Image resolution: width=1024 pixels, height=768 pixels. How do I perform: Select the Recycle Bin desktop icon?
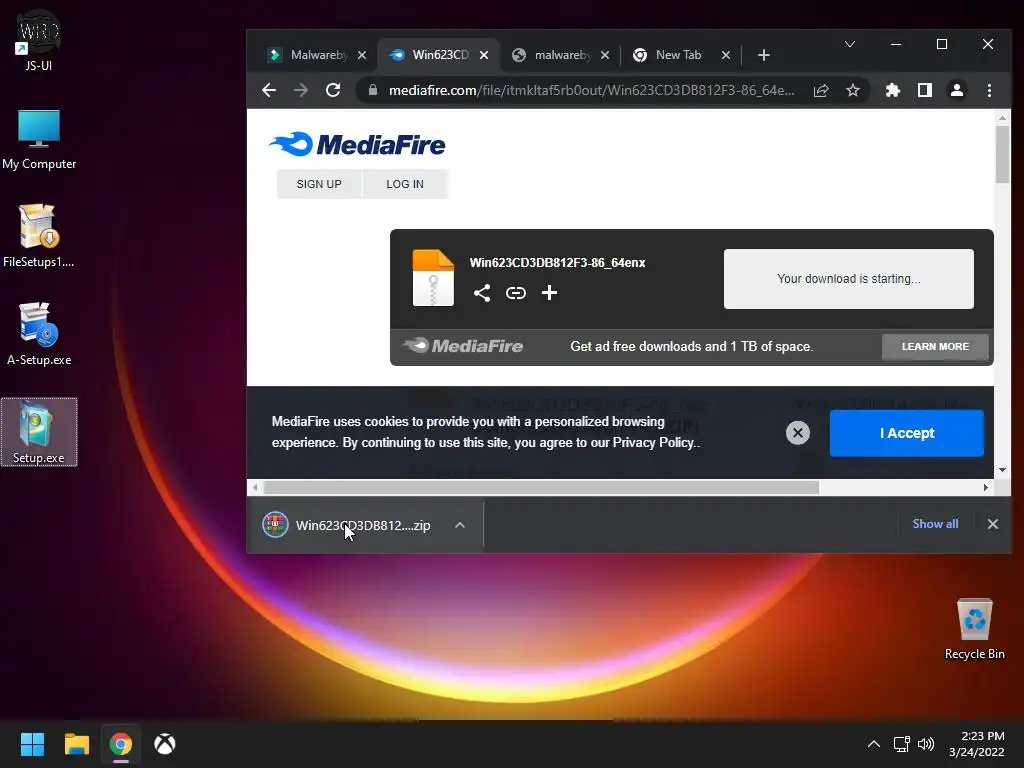pos(974,628)
